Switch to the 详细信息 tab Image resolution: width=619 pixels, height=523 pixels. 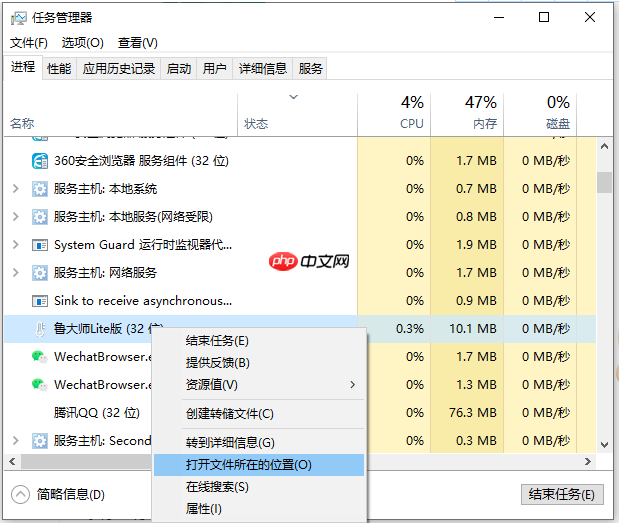point(263,69)
